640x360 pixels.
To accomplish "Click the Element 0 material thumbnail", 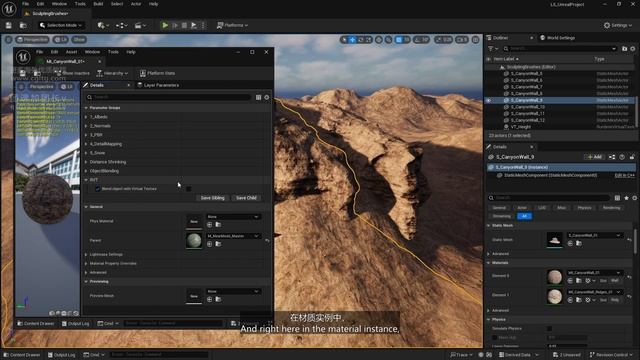I will tap(554, 277).
